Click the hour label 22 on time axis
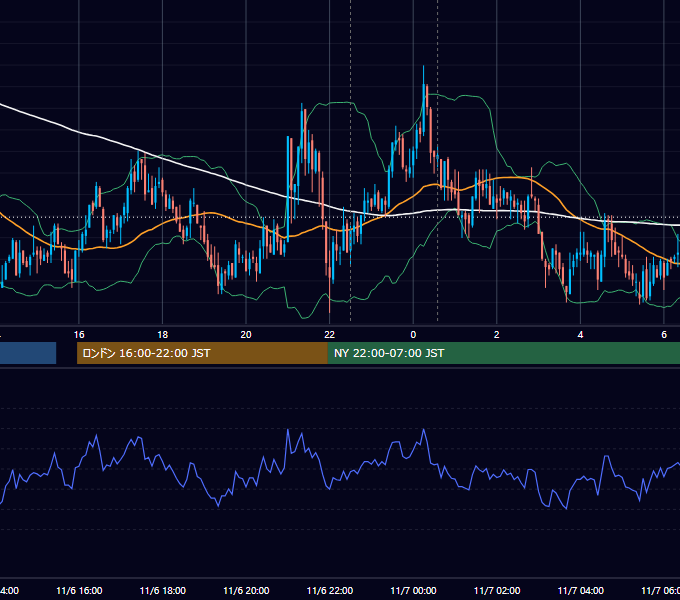680x600 pixels. (x=330, y=335)
